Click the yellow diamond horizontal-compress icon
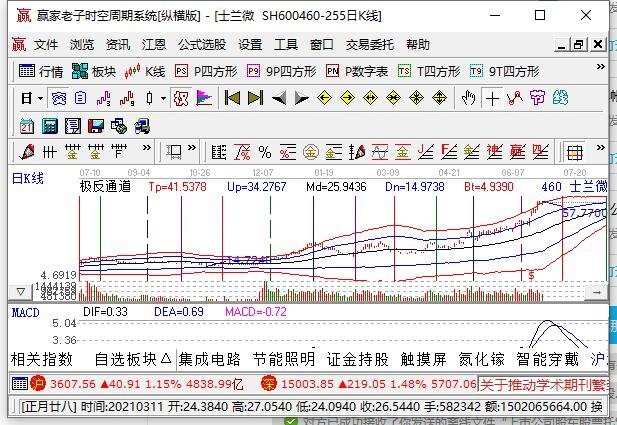This screenshot has width=617, height=425. pyautogui.click(x=393, y=98)
